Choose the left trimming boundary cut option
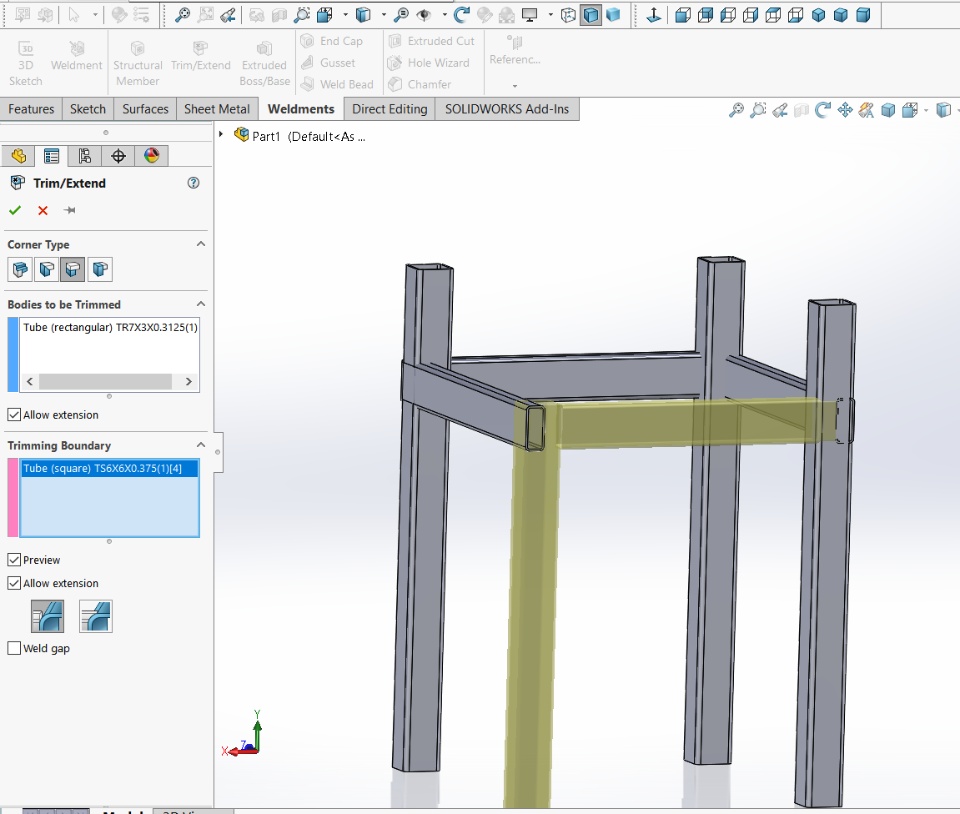The width and height of the screenshot is (960, 814). (47, 616)
